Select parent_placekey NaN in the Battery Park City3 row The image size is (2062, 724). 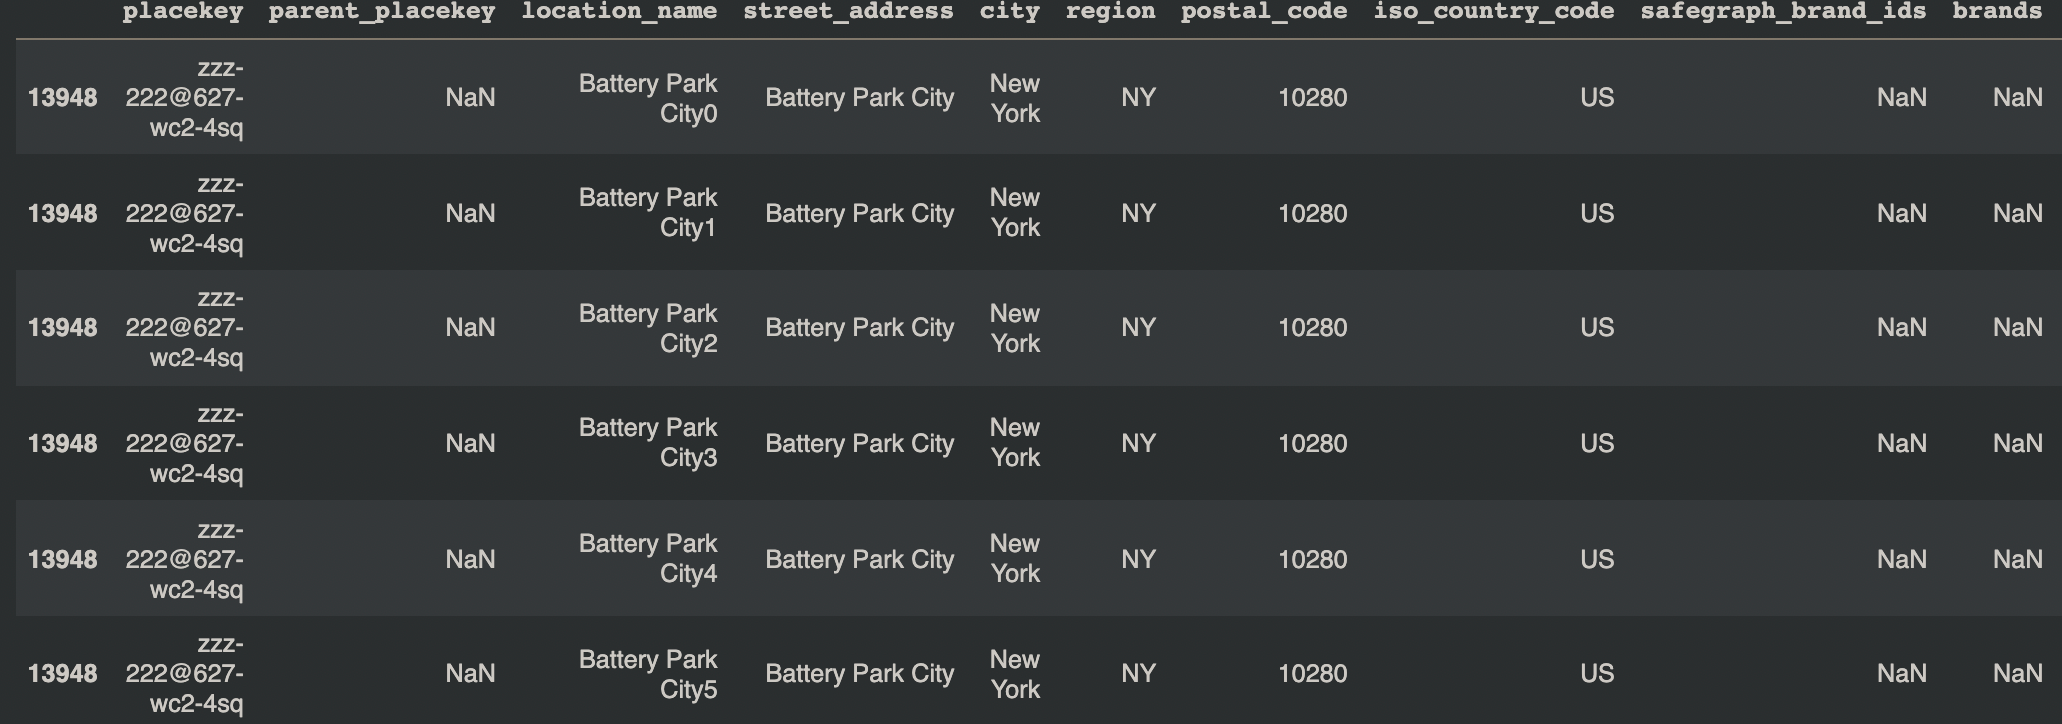(470, 443)
